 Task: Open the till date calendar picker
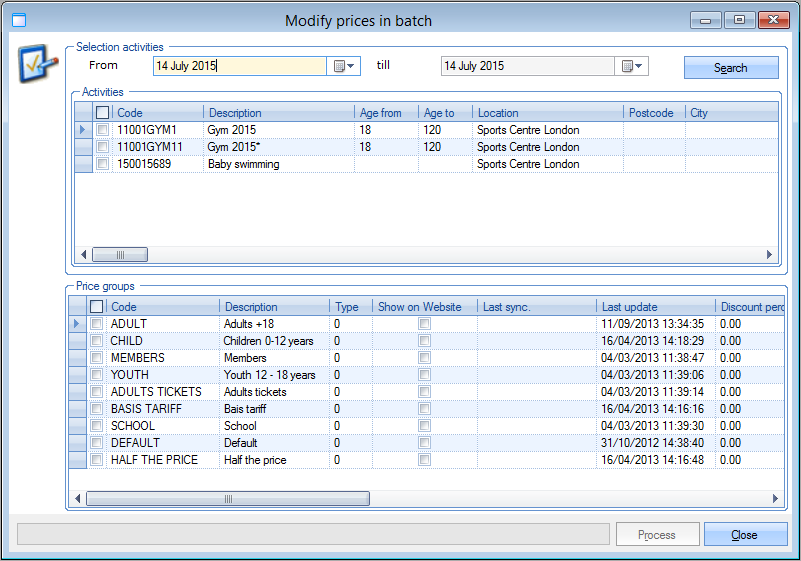[x=633, y=66]
